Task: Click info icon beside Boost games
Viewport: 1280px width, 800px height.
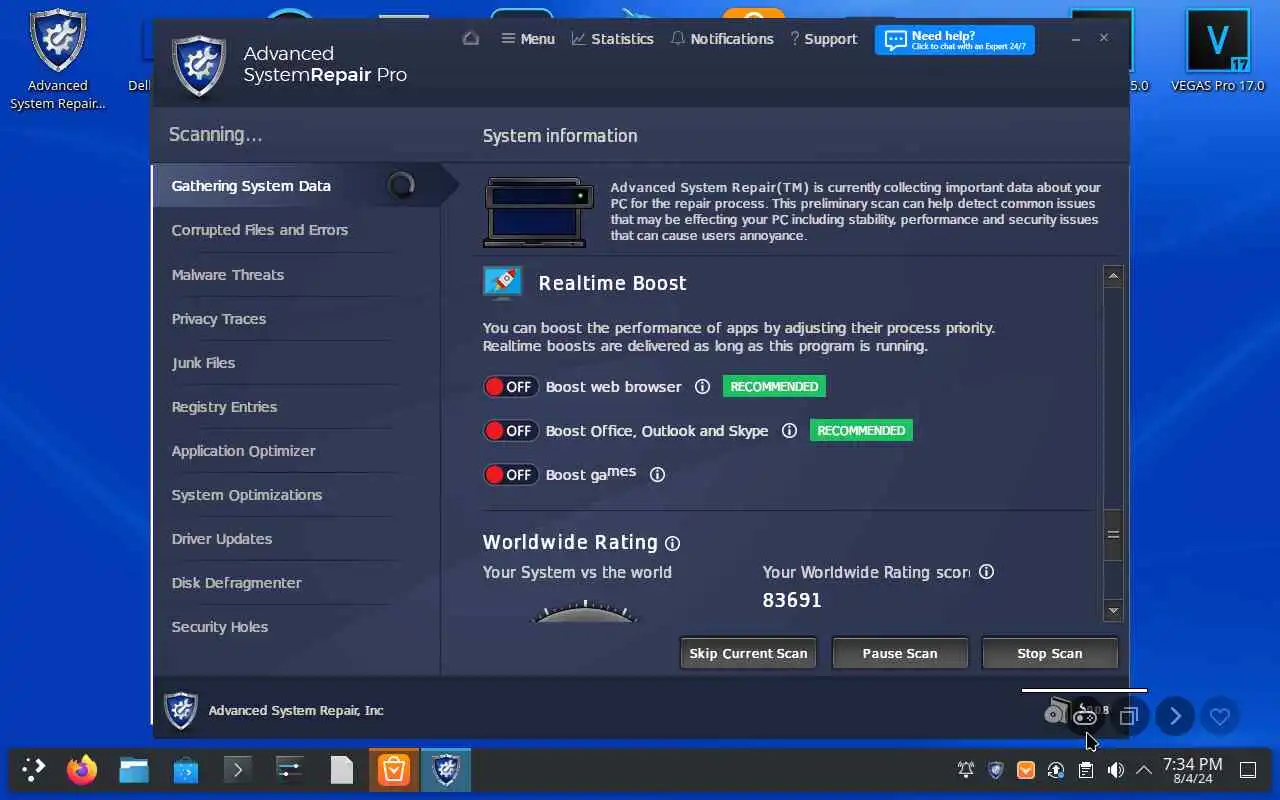Action: tap(657, 475)
